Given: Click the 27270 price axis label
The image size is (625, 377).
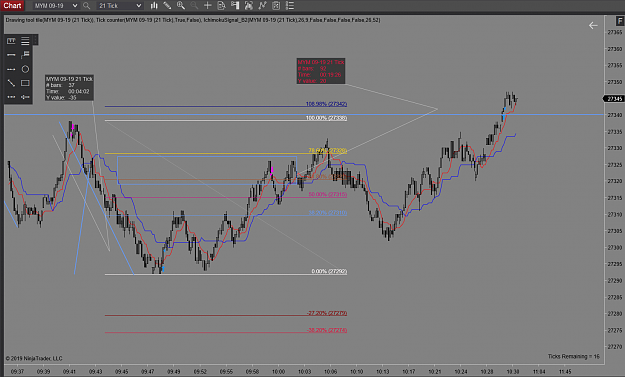Looking at the screenshot, I should [x=614, y=347].
